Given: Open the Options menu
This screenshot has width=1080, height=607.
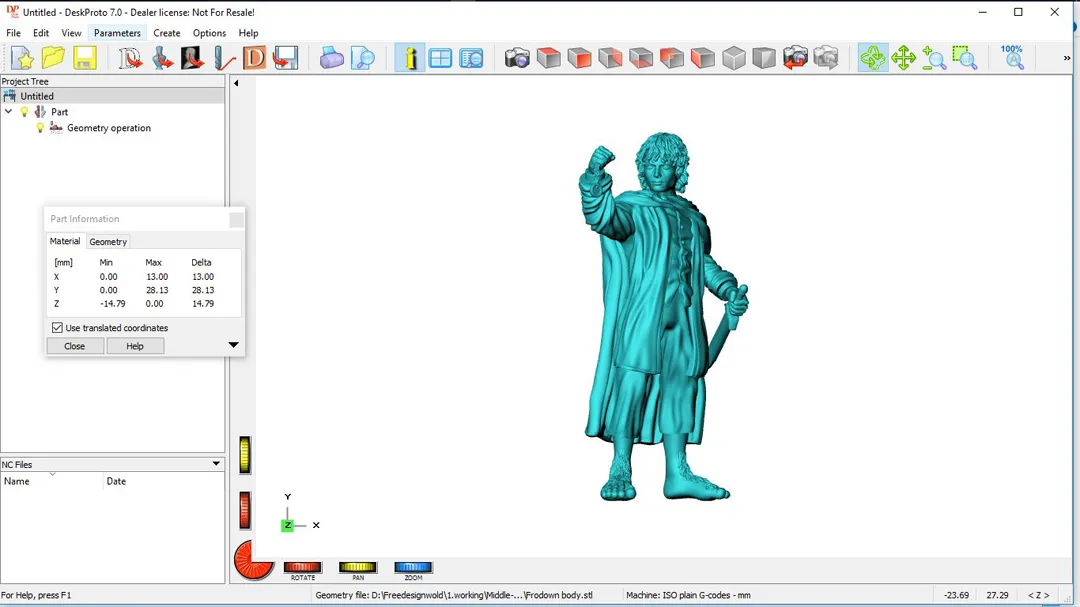Looking at the screenshot, I should coord(209,33).
